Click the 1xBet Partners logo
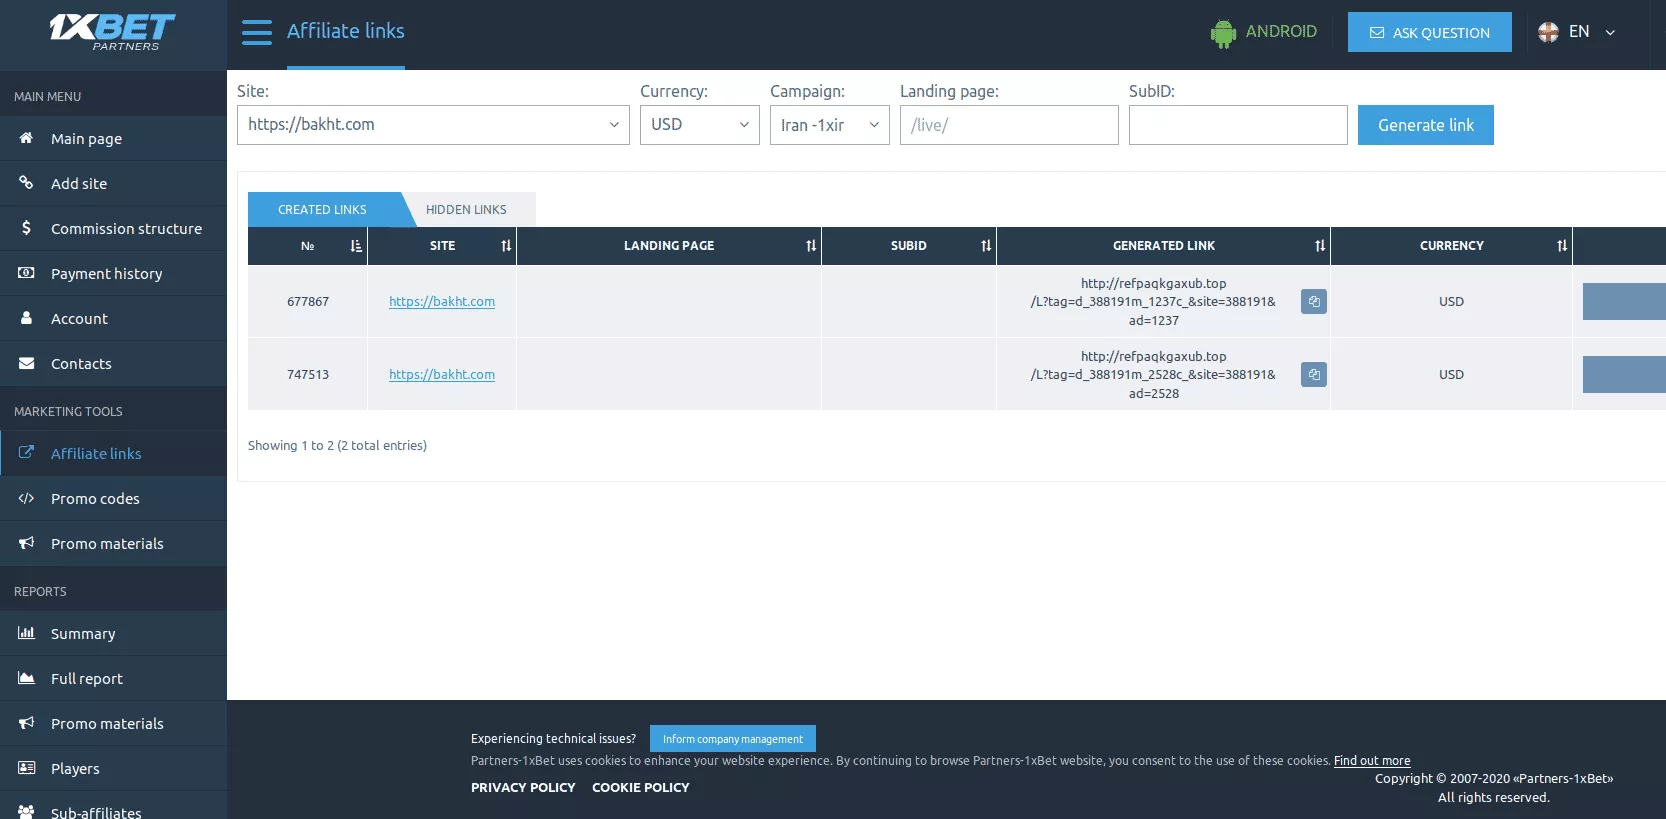This screenshot has height=819, width=1666. pyautogui.click(x=113, y=32)
